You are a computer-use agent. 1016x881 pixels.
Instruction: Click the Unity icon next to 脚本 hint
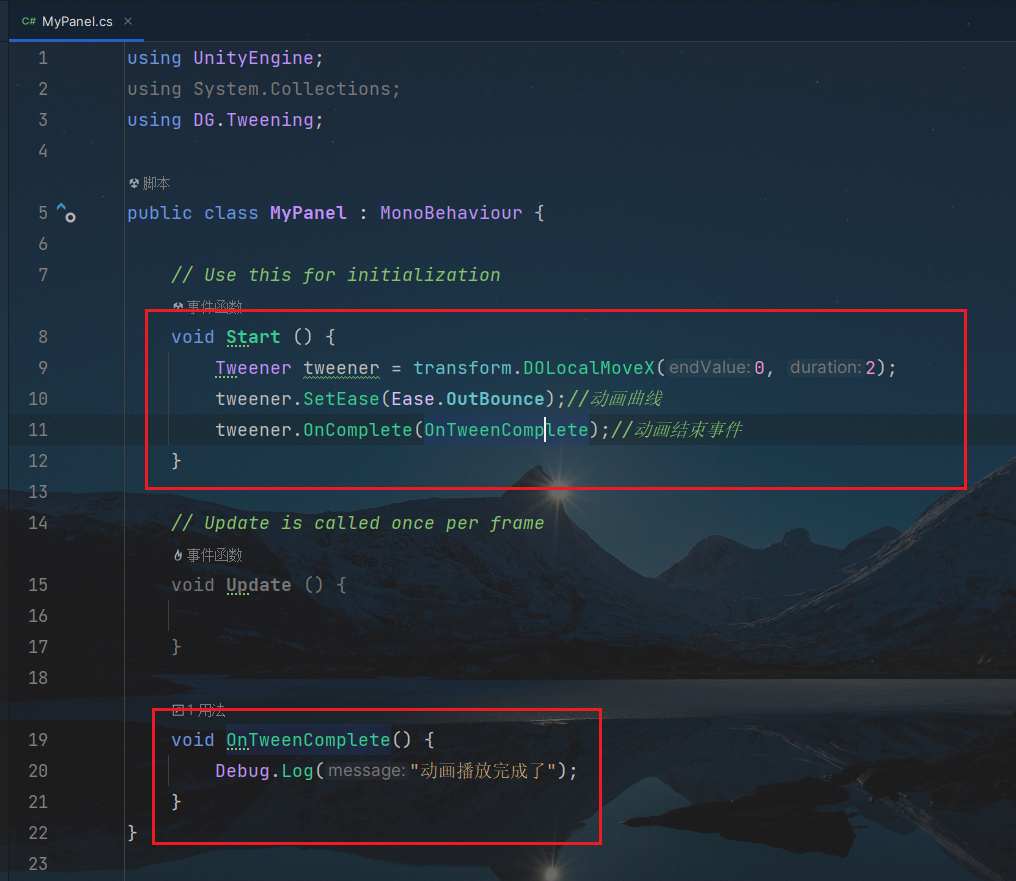134,183
